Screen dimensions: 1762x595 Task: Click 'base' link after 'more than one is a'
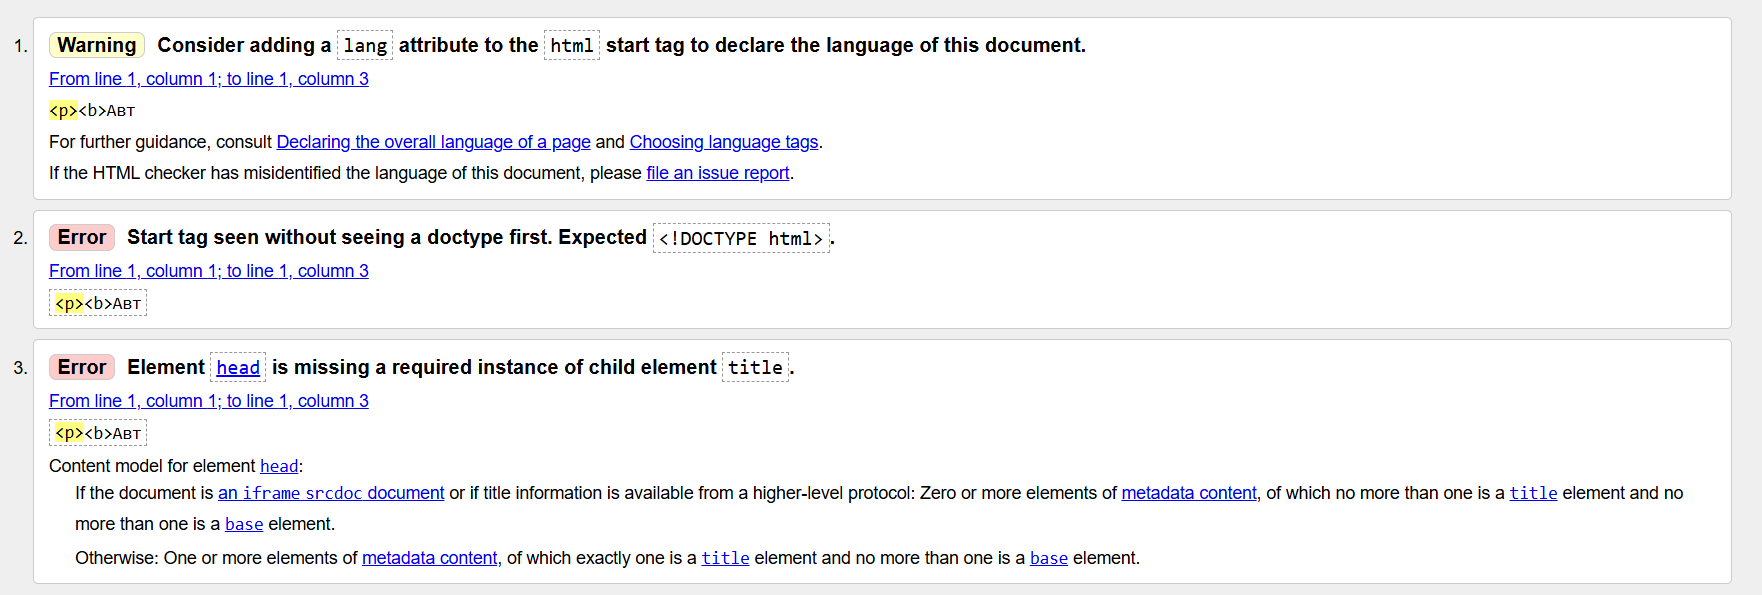[x=244, y=524]
